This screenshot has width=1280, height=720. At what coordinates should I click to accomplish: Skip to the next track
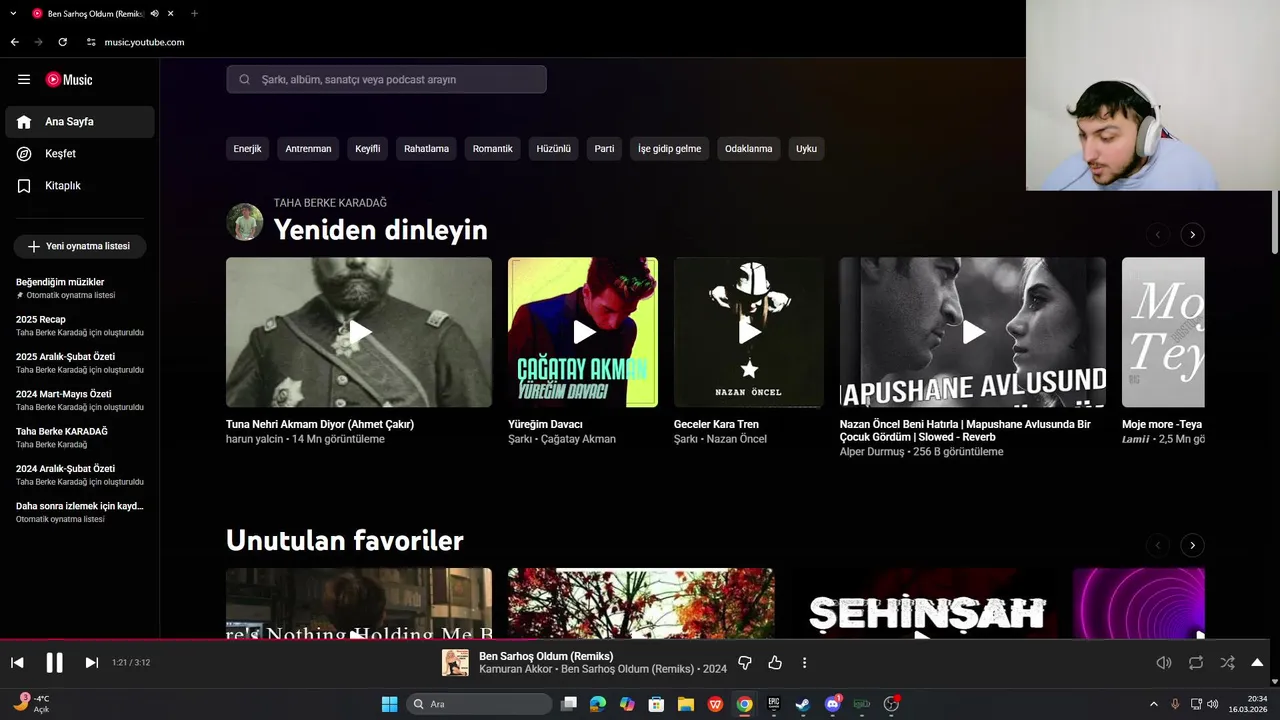point(91,662)
